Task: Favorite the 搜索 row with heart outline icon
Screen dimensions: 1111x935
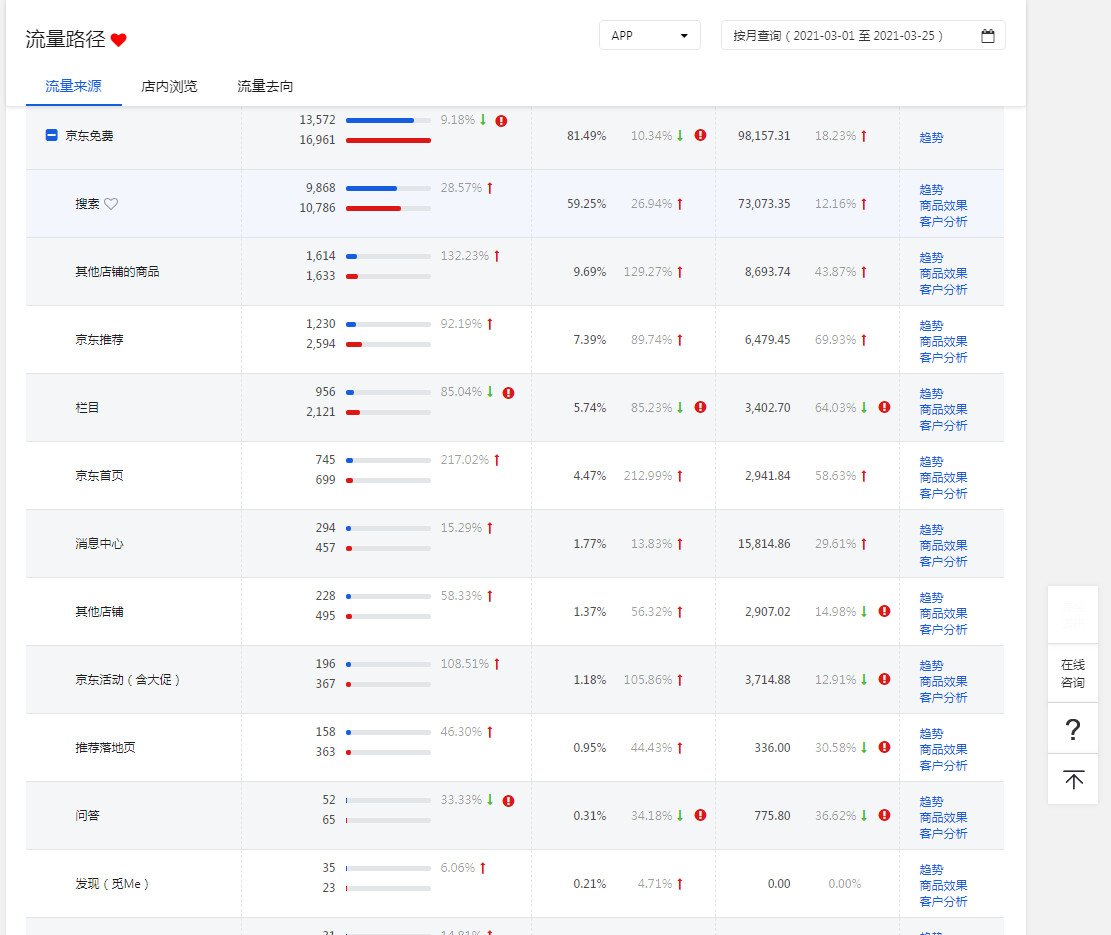Action: pos(111,204)
